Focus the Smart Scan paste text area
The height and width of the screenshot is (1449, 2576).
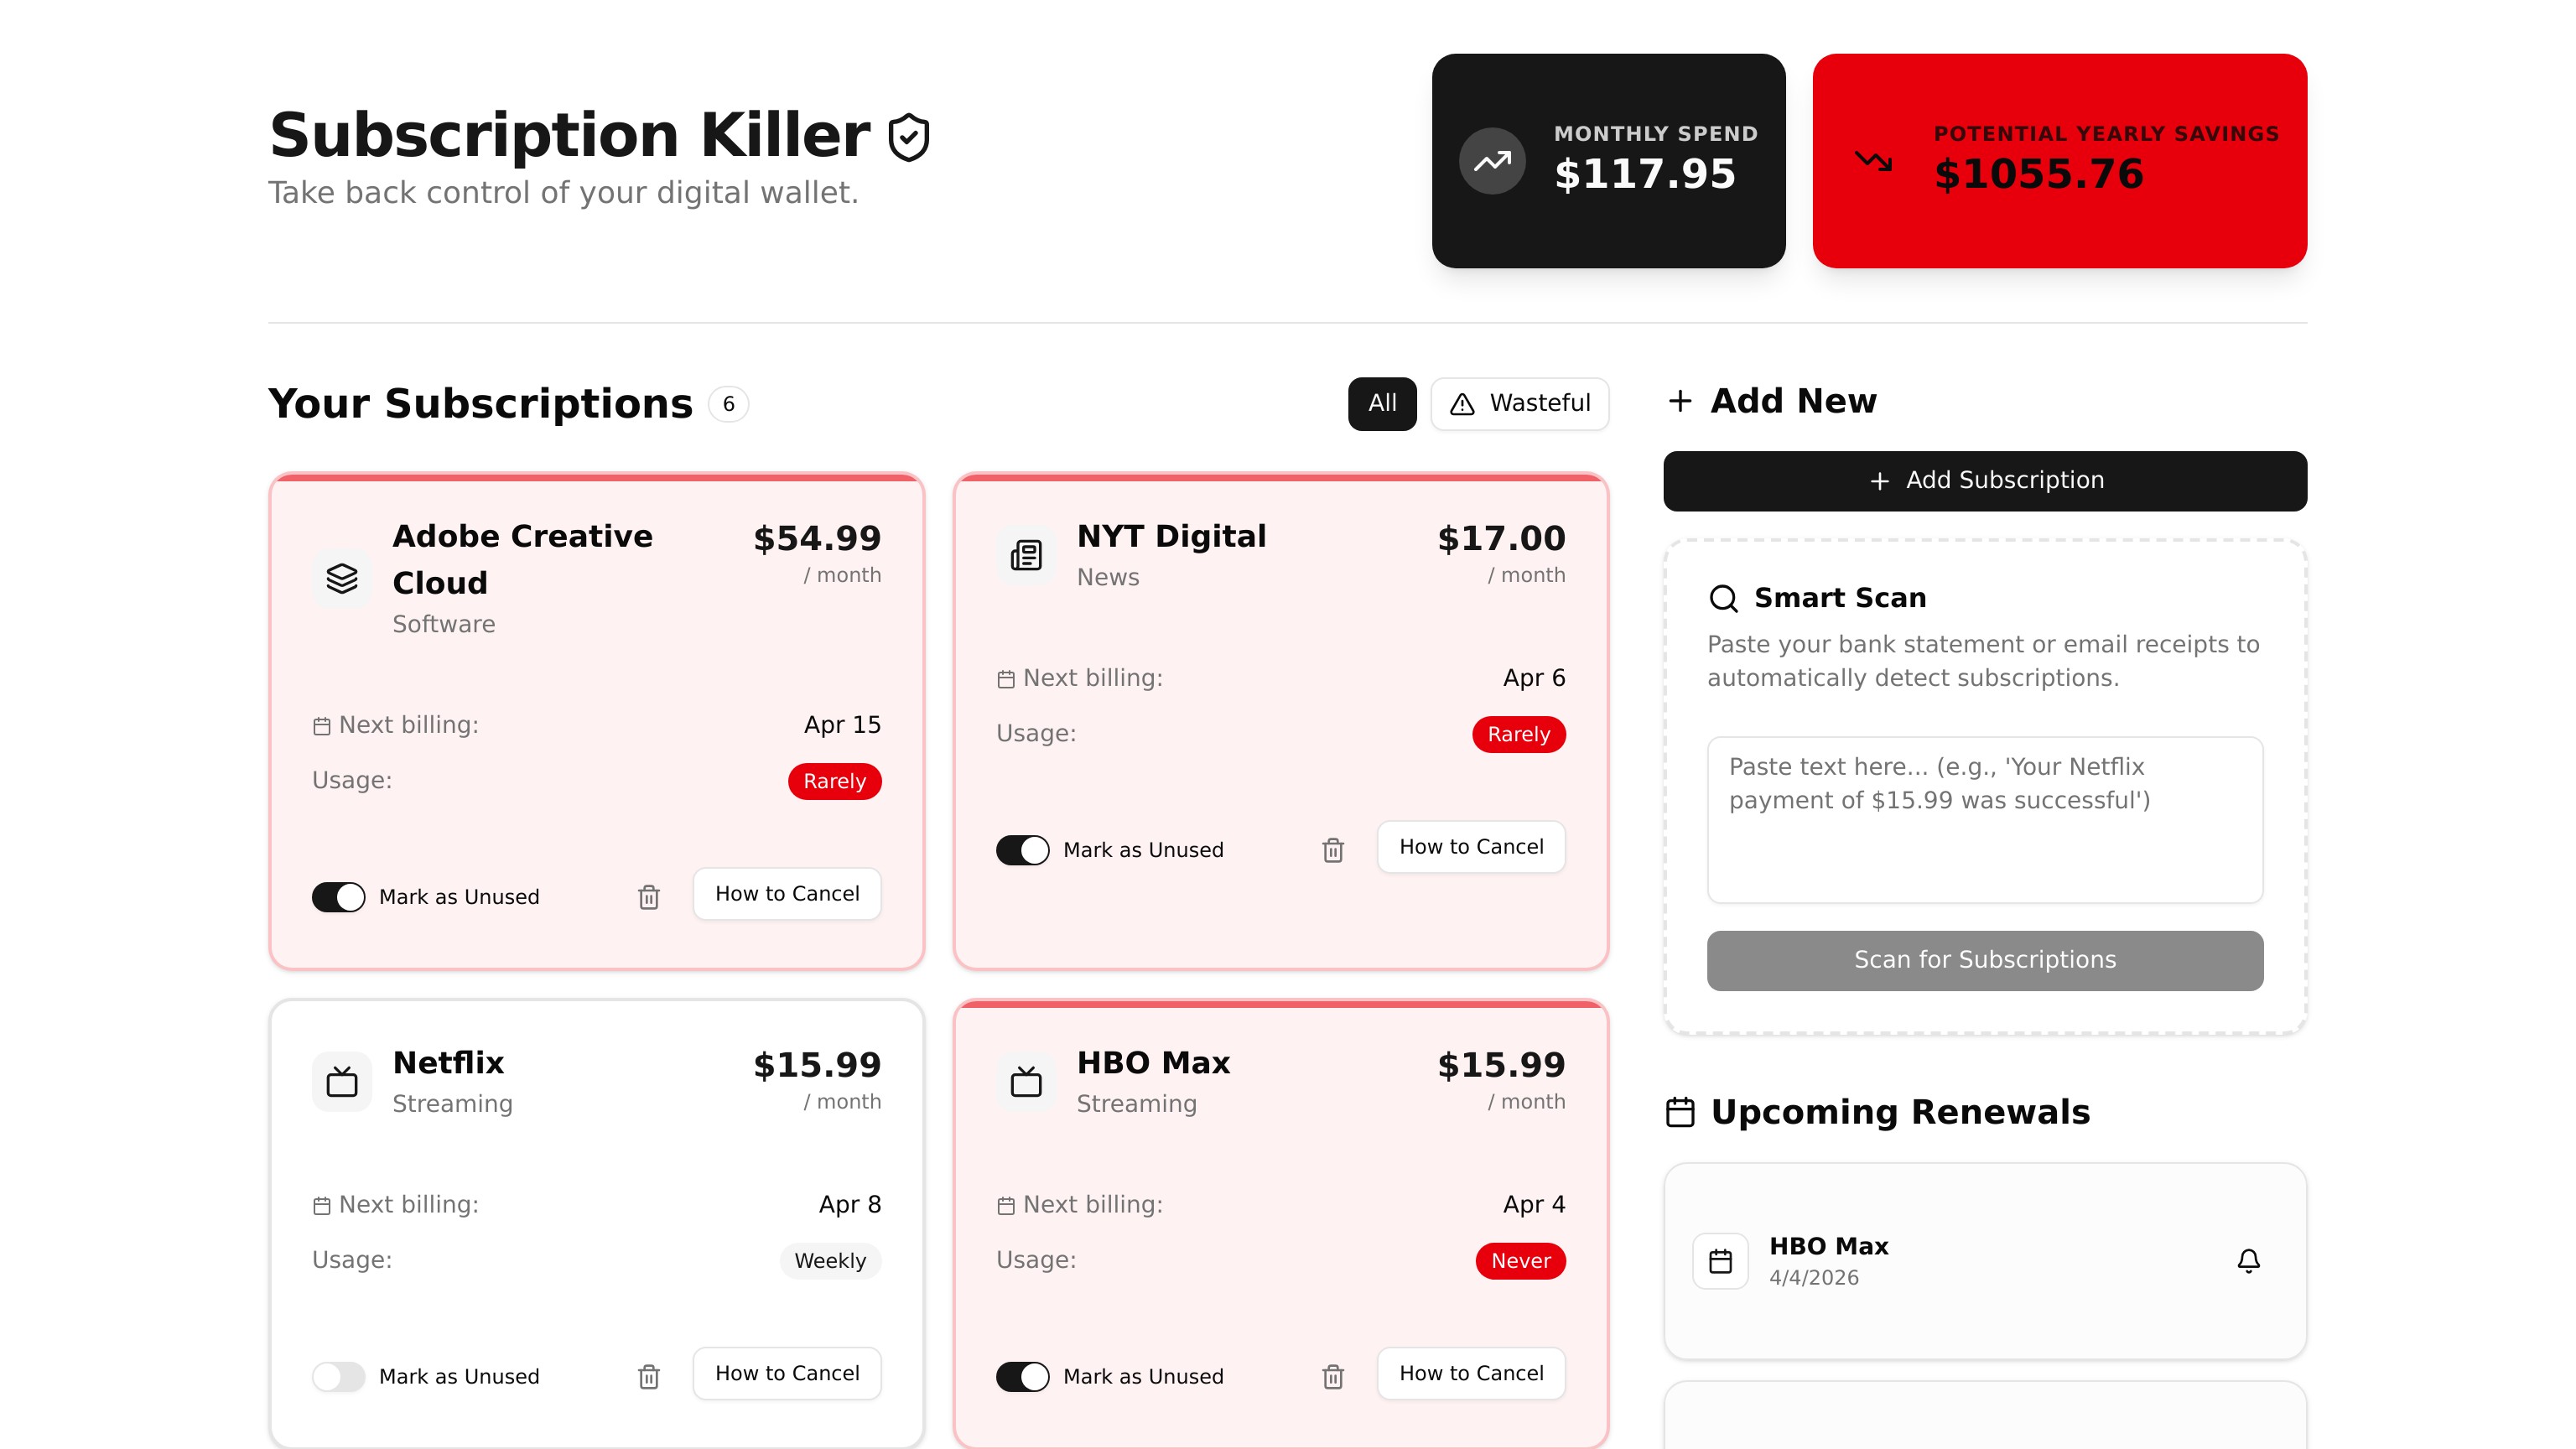pos(1984,820)
